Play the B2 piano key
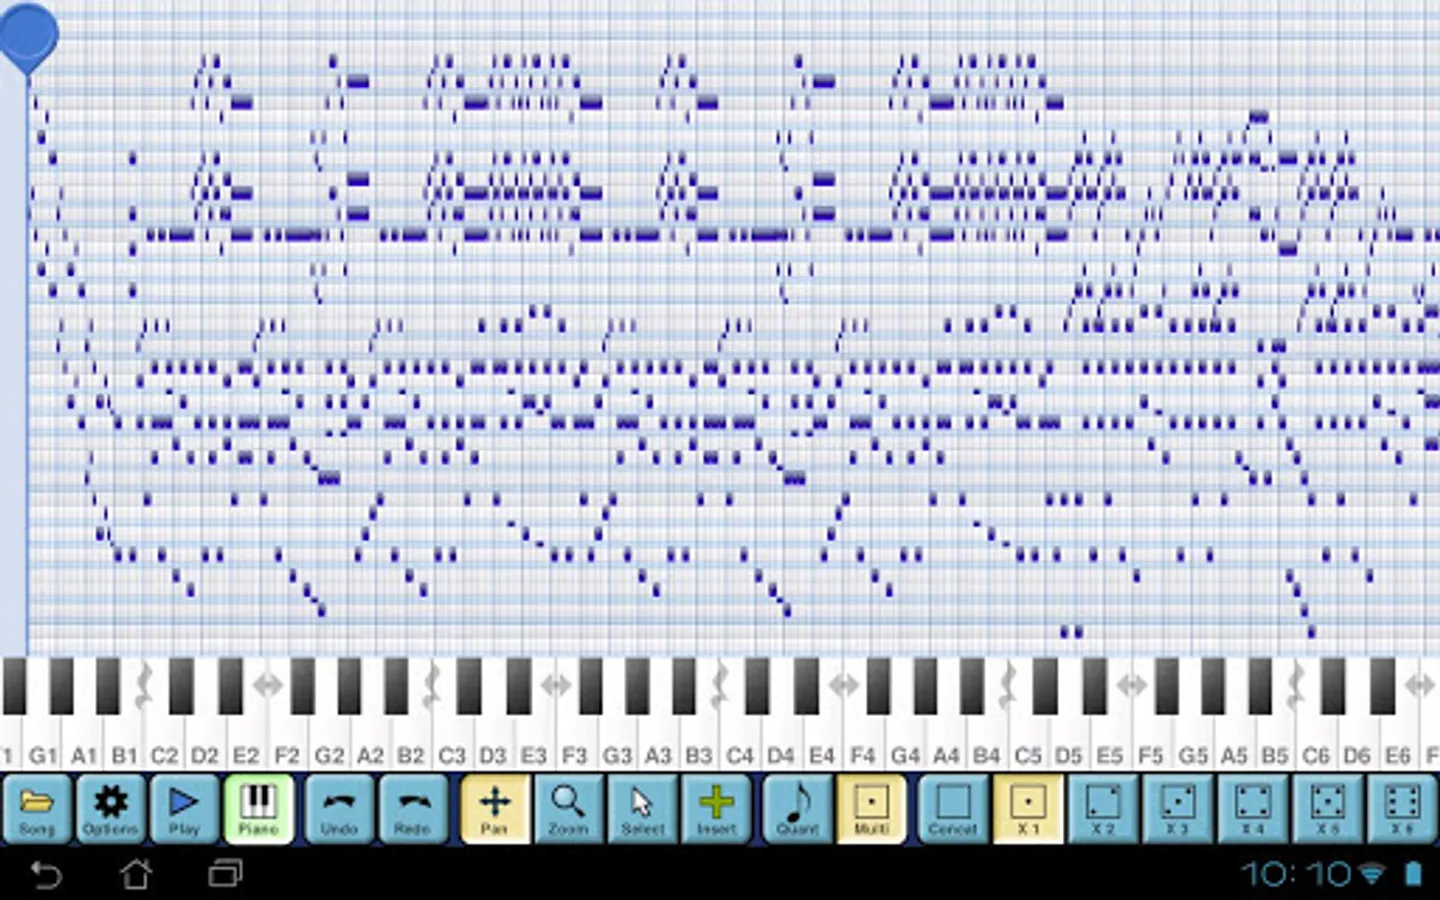 411,740
